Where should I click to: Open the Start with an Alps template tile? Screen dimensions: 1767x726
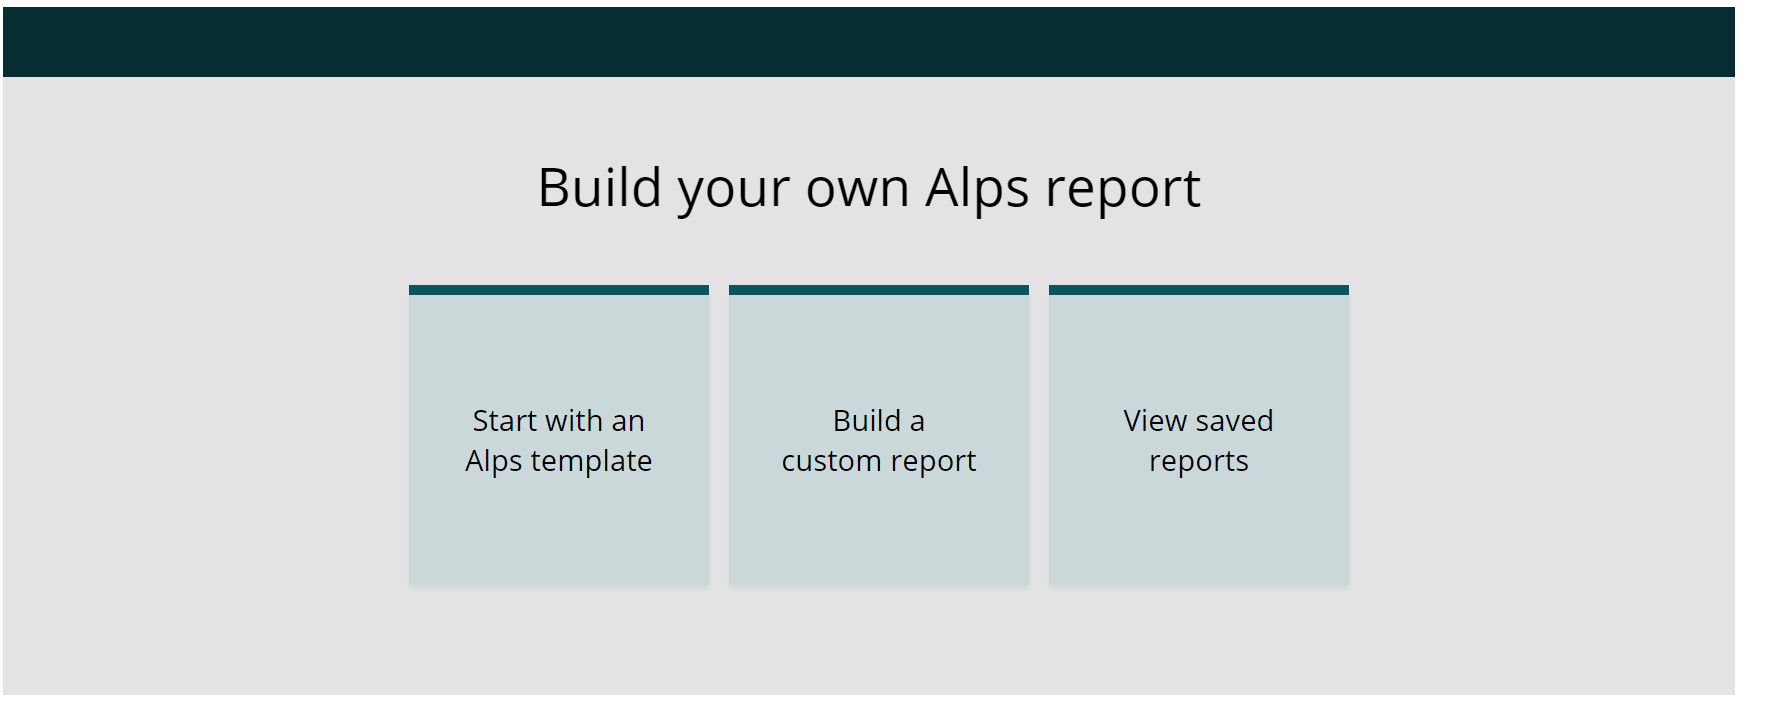pyautogui.click(x=558, y=436)
